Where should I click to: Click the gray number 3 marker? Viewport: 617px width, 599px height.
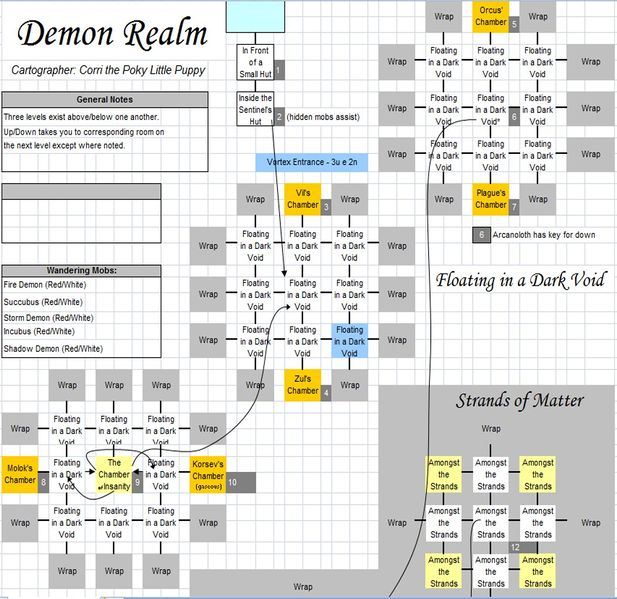(x=326, y=207)
